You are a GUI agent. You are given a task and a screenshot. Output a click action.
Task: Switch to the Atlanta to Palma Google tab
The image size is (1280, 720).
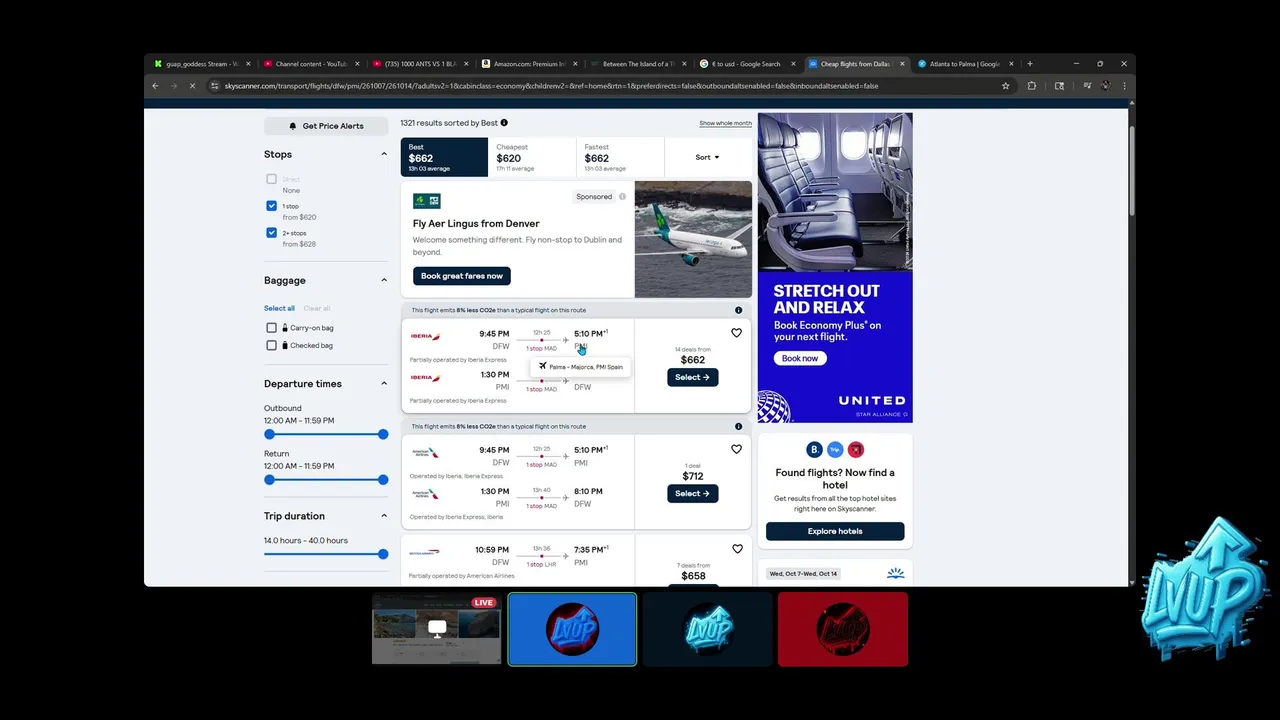[x=964, y=64]
